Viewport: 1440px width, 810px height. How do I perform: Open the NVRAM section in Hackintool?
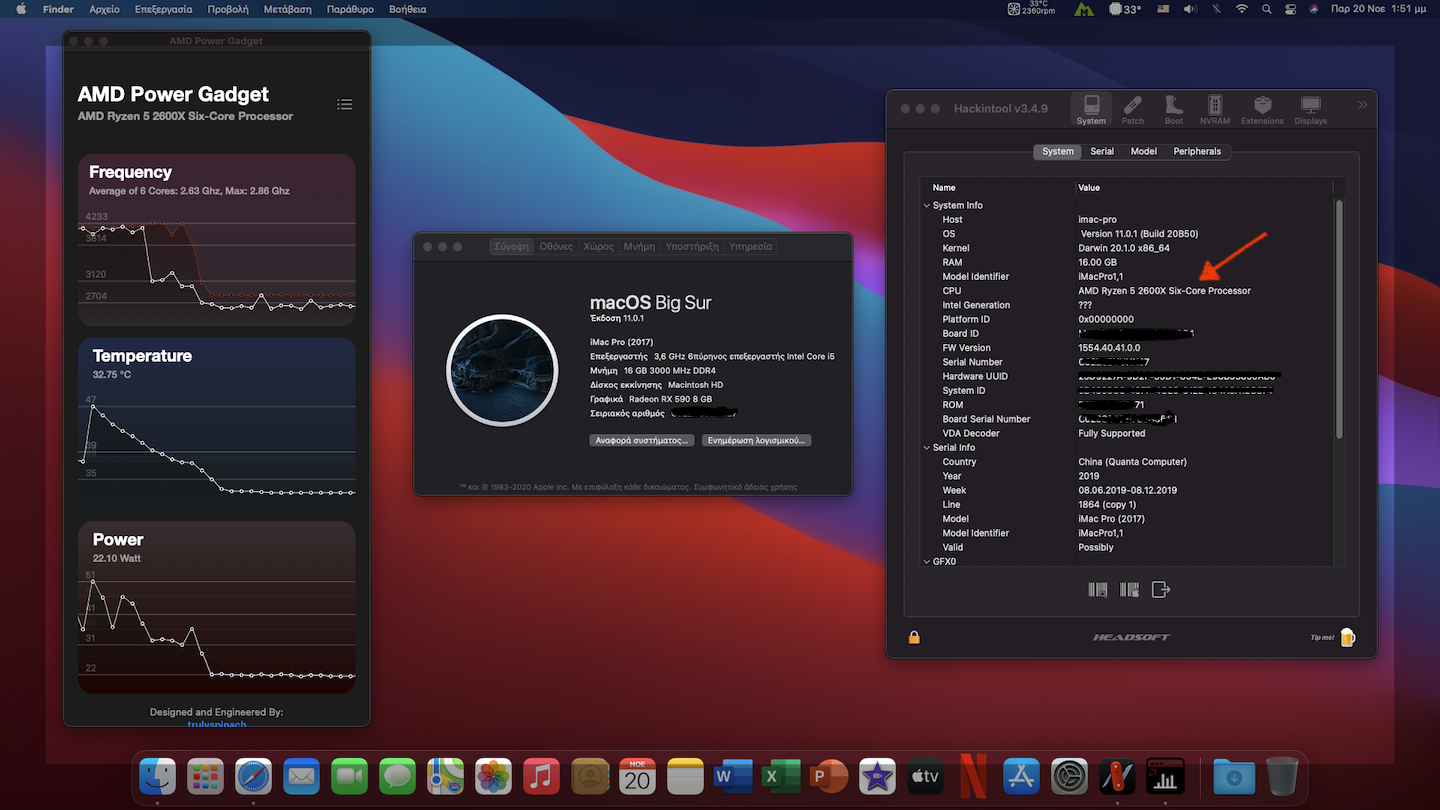pyautogui.click(x=1215, y=110)
